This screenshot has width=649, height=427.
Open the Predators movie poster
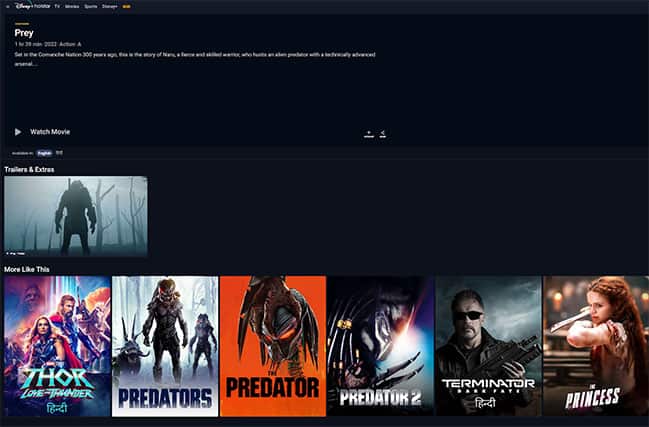[x=165, y=346]
